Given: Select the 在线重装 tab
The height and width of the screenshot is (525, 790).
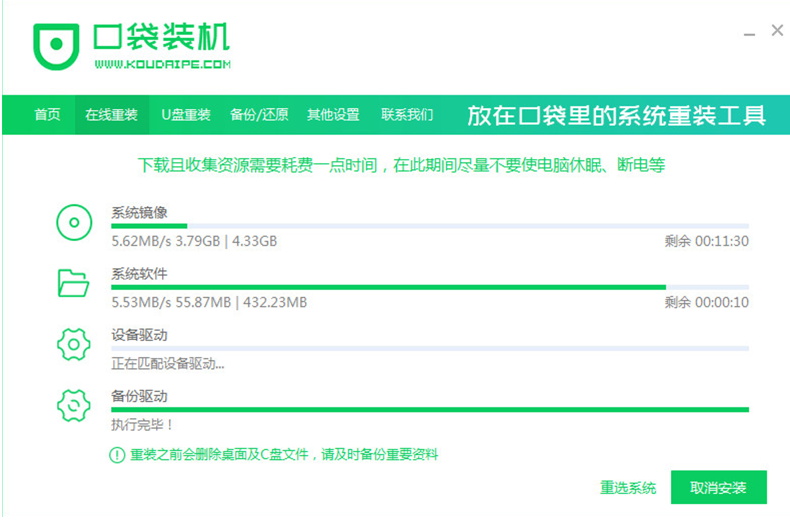Looking at the screenshot, I should [111, 115].
